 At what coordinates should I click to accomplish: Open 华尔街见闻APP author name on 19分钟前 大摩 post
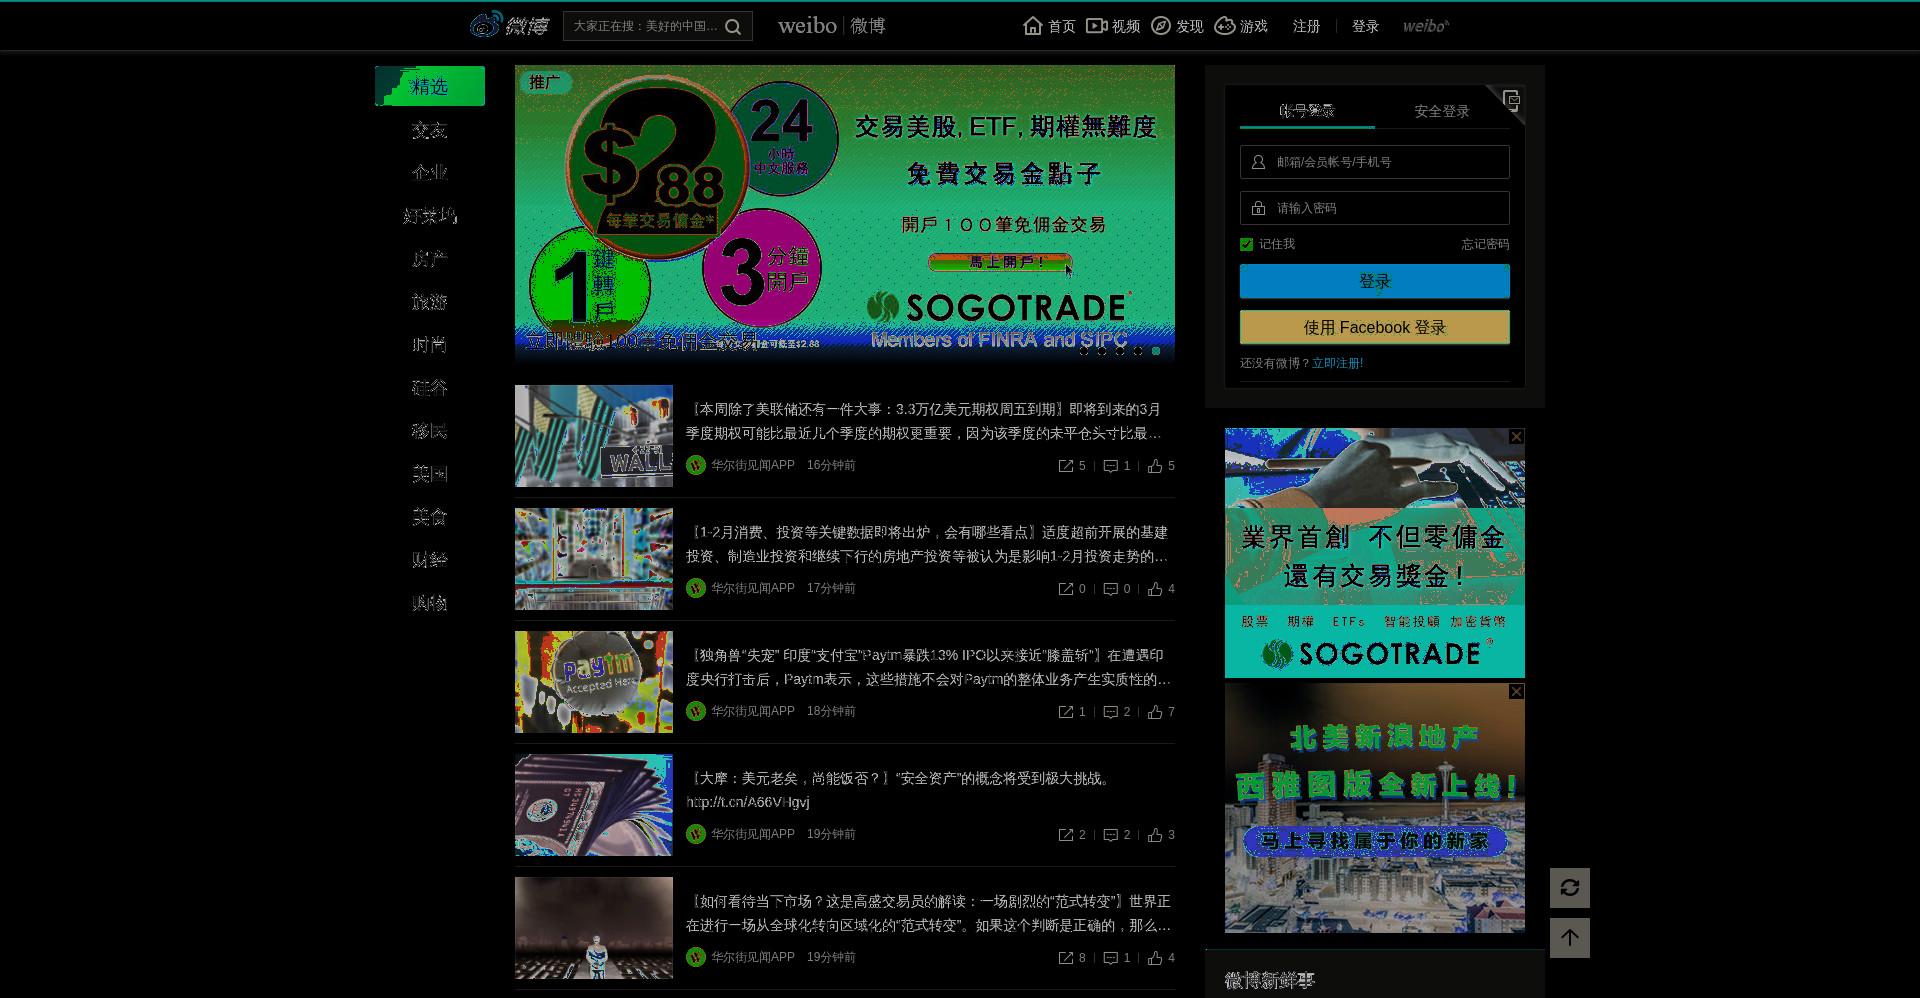tap(753, 834)
